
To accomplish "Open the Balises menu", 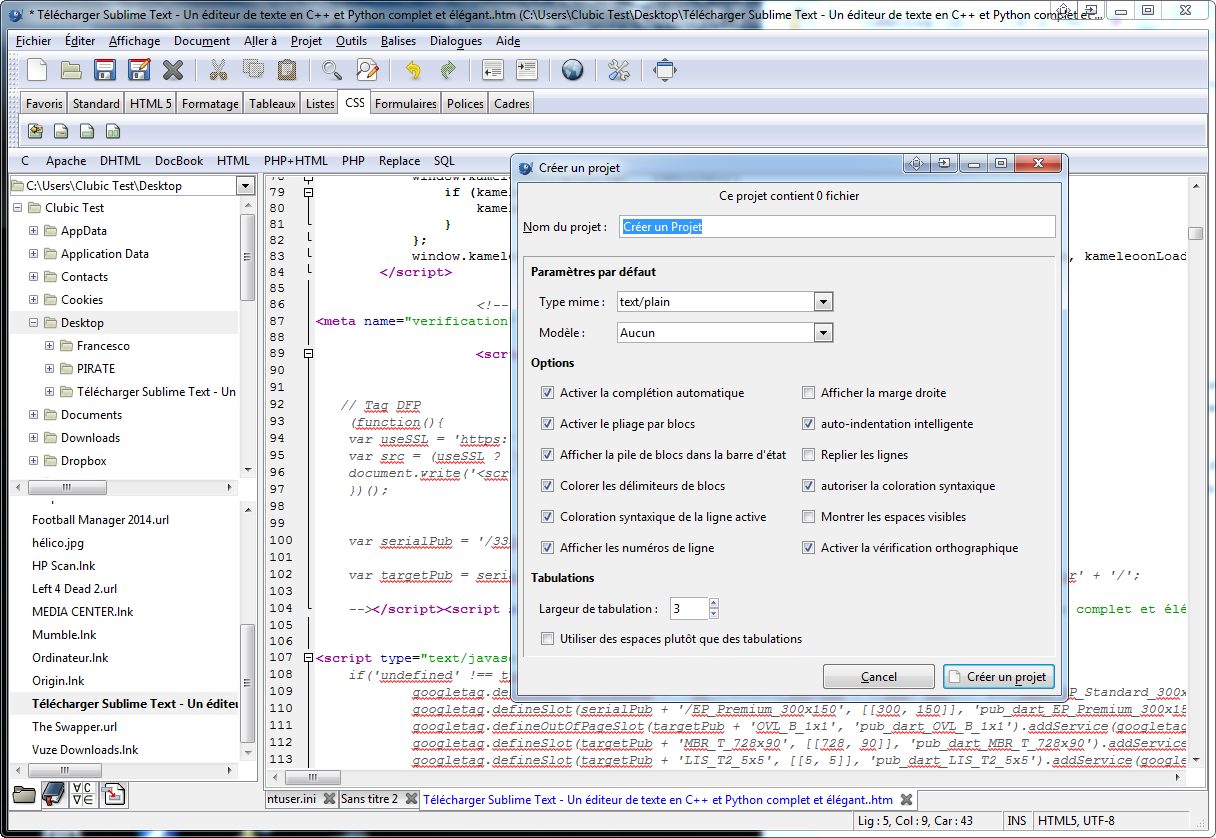I will click(x=399, y=41).
